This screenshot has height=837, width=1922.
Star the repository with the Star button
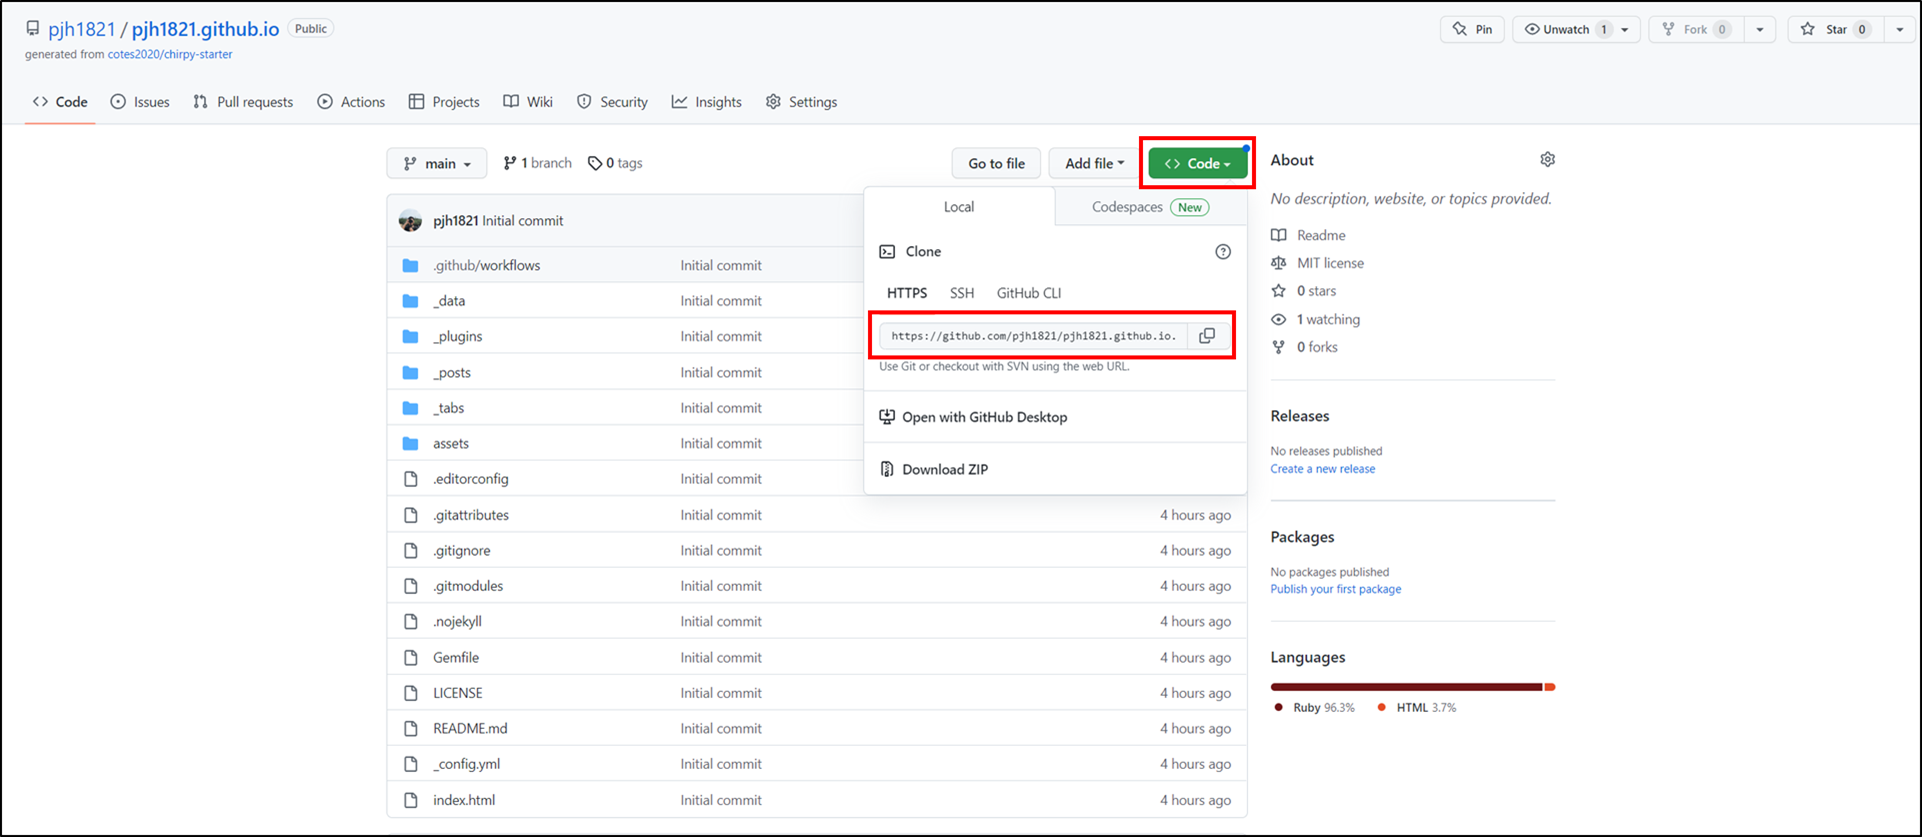tap(1835, 29)
